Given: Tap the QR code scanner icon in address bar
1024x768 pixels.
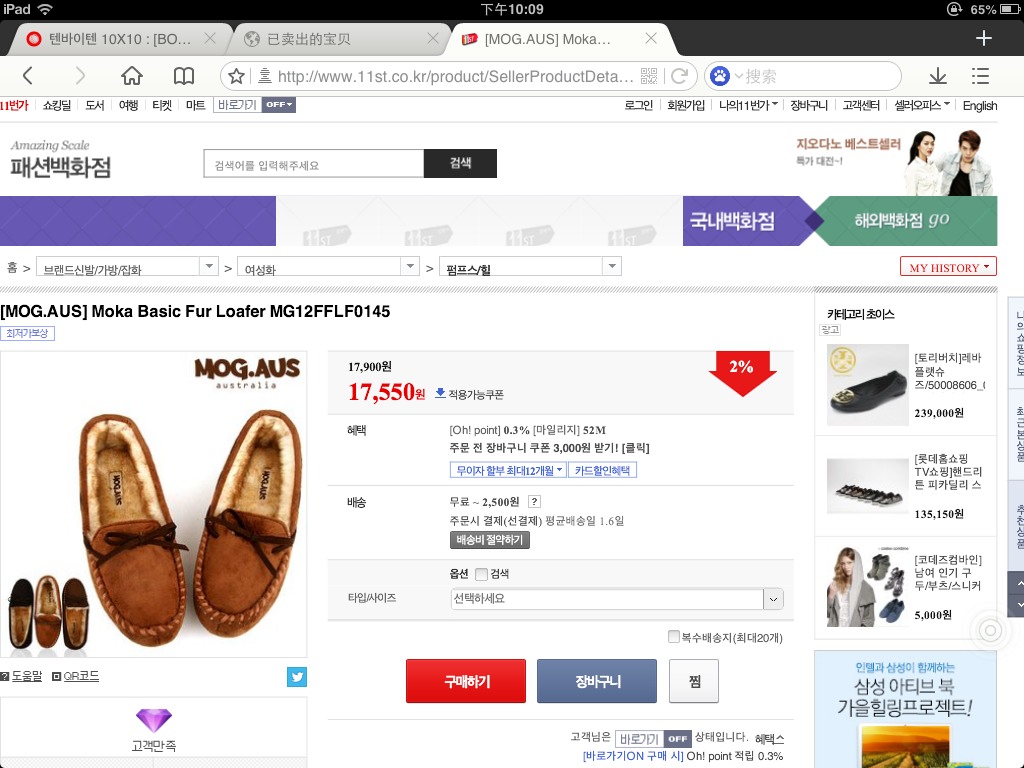Looking at the screenshot, I should (648, 76).
